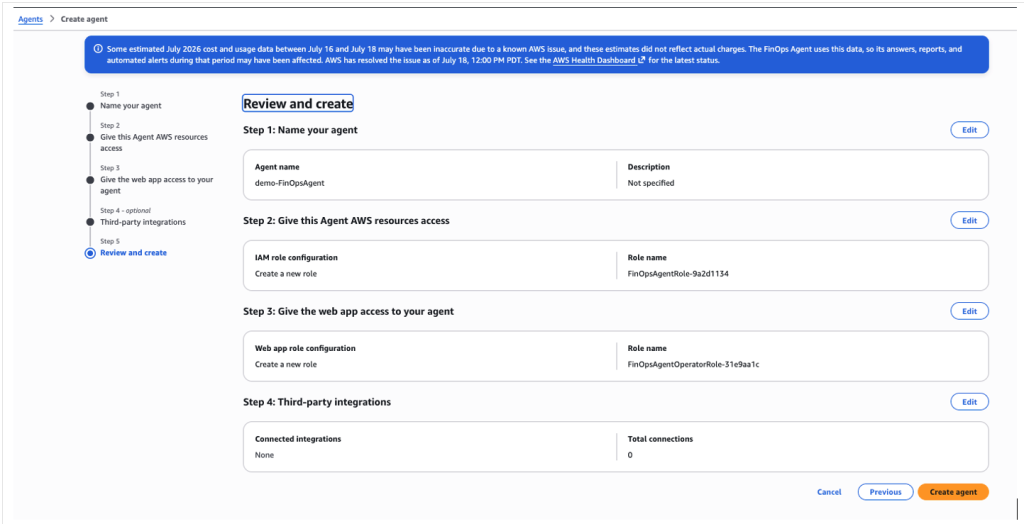Click role name FinOpsAgentRole-9a2d1134
Screen dimensions: 1024x524
click(678, 274)
